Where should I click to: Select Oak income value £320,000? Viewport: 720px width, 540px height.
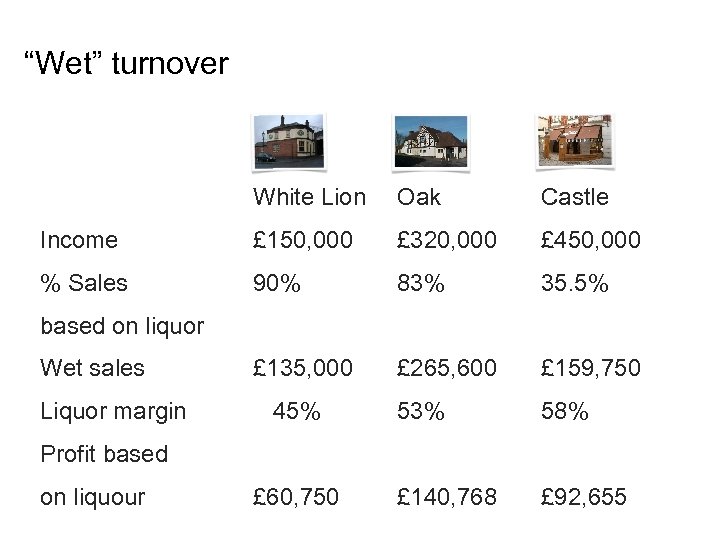pyautogui.click(x=447, y=240)
